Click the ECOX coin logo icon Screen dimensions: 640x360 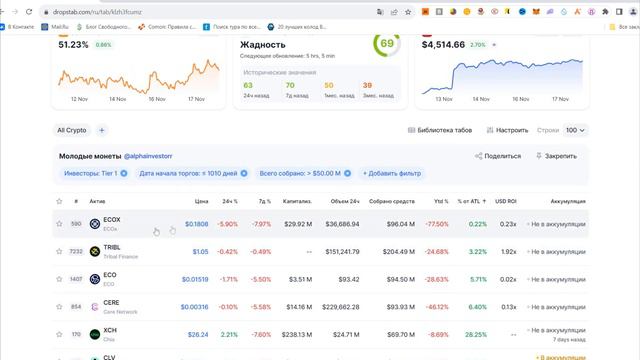tap(95, 224)
